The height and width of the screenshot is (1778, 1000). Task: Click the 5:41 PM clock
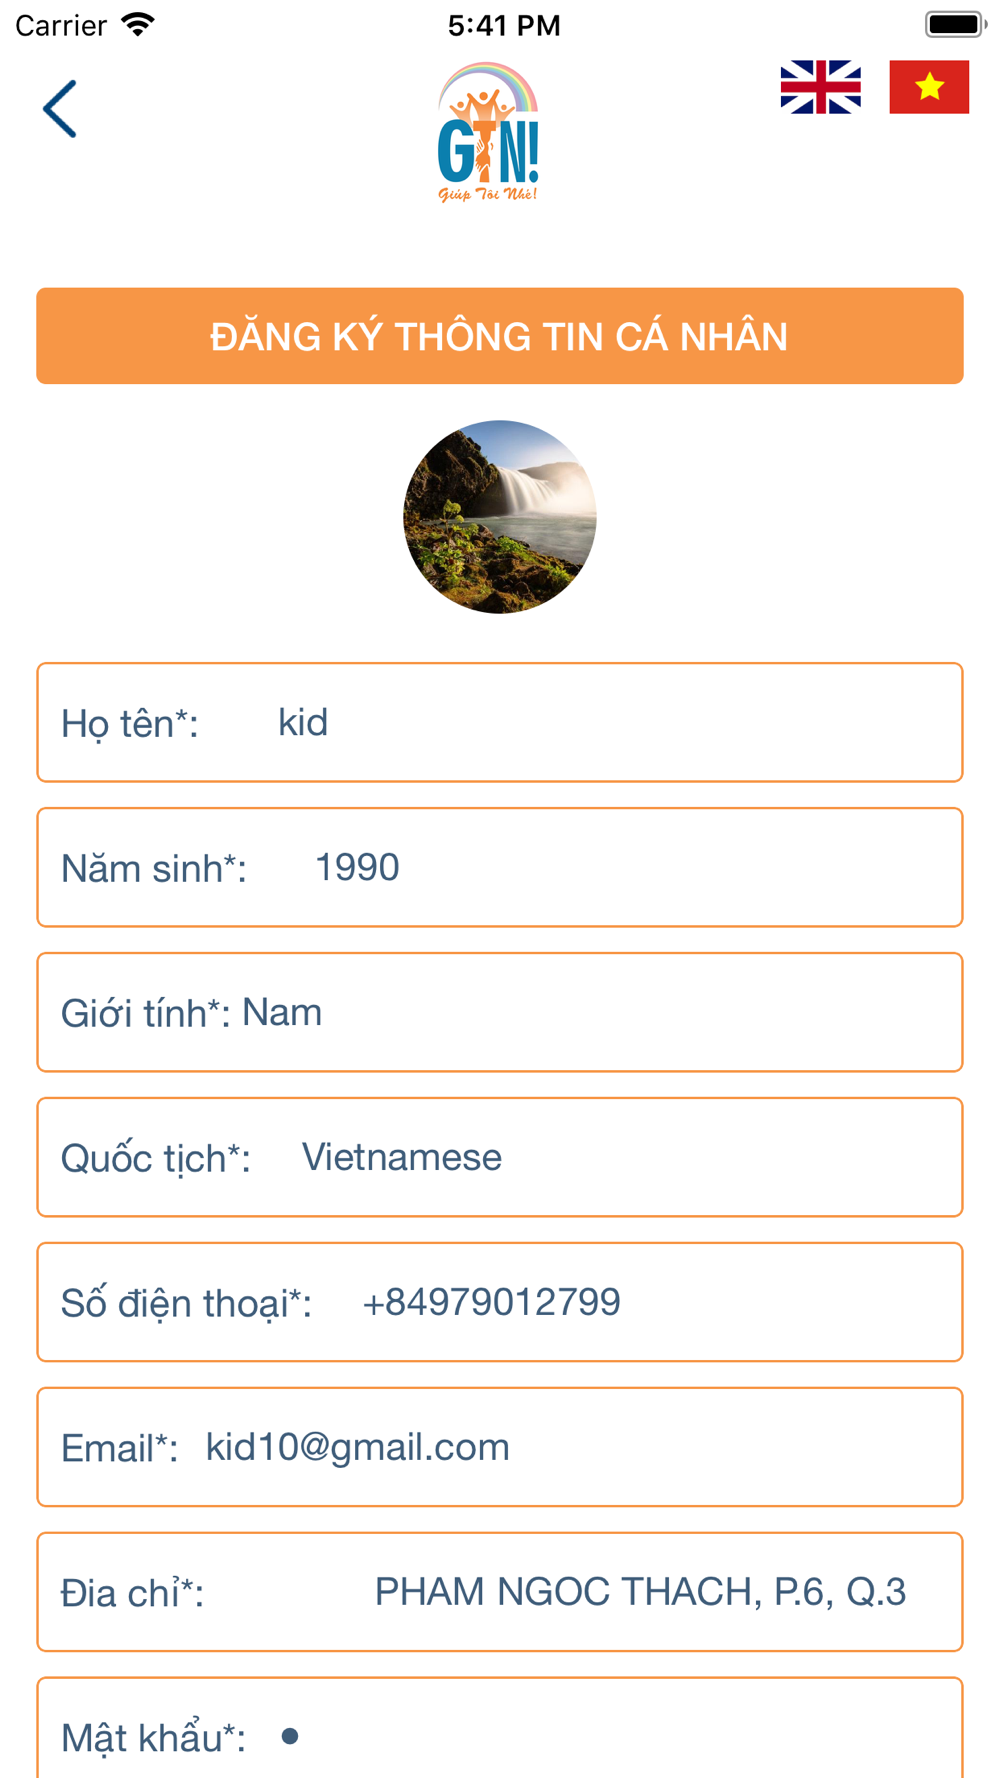(503, 26)
